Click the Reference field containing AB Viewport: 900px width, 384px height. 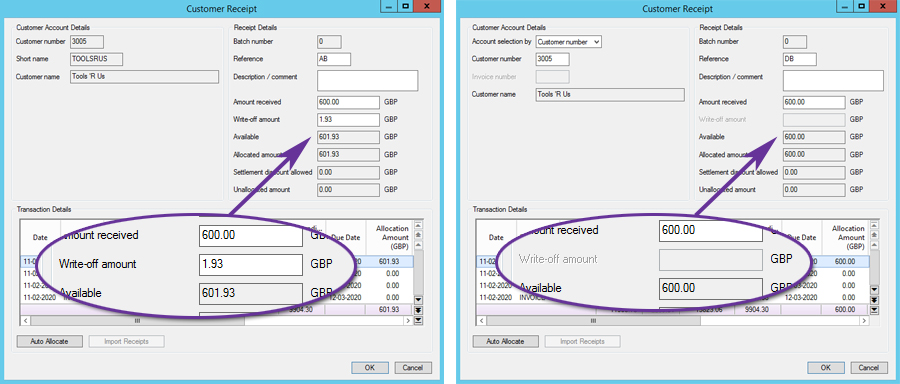tap(333, 59)
